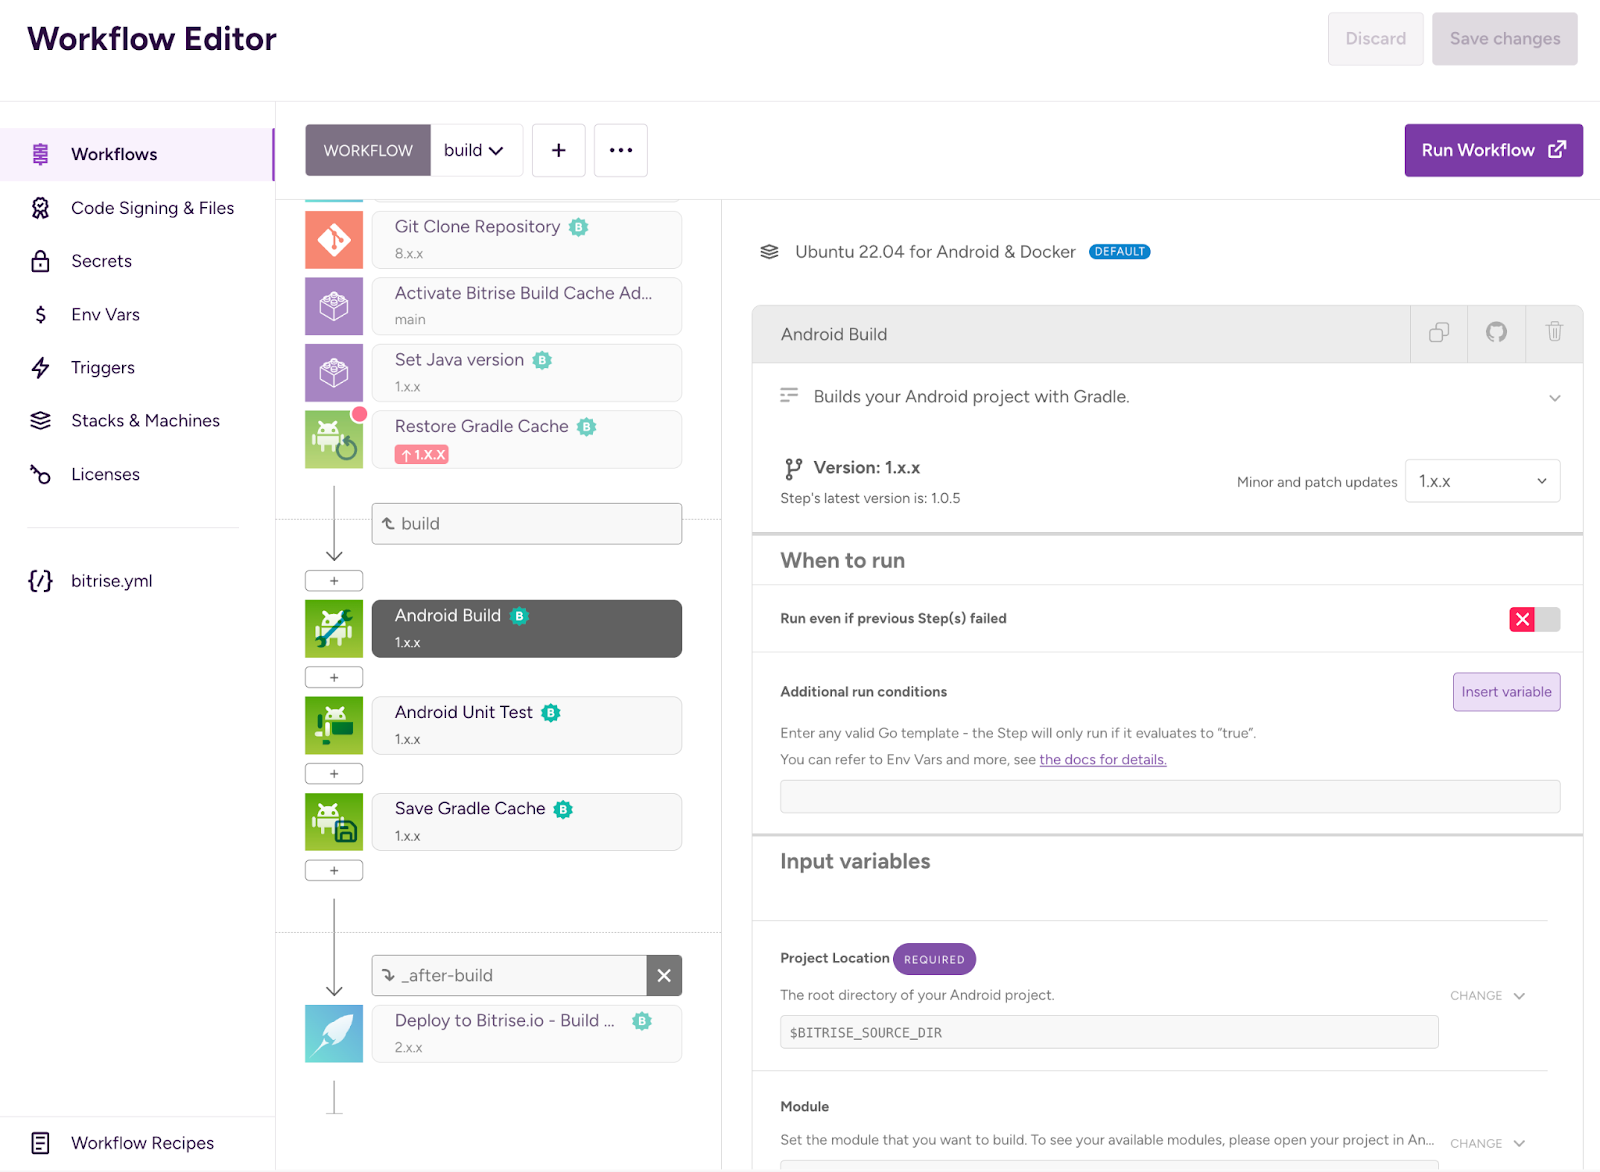Click the Save Gradle Cache step icon

tap(334, 822)
